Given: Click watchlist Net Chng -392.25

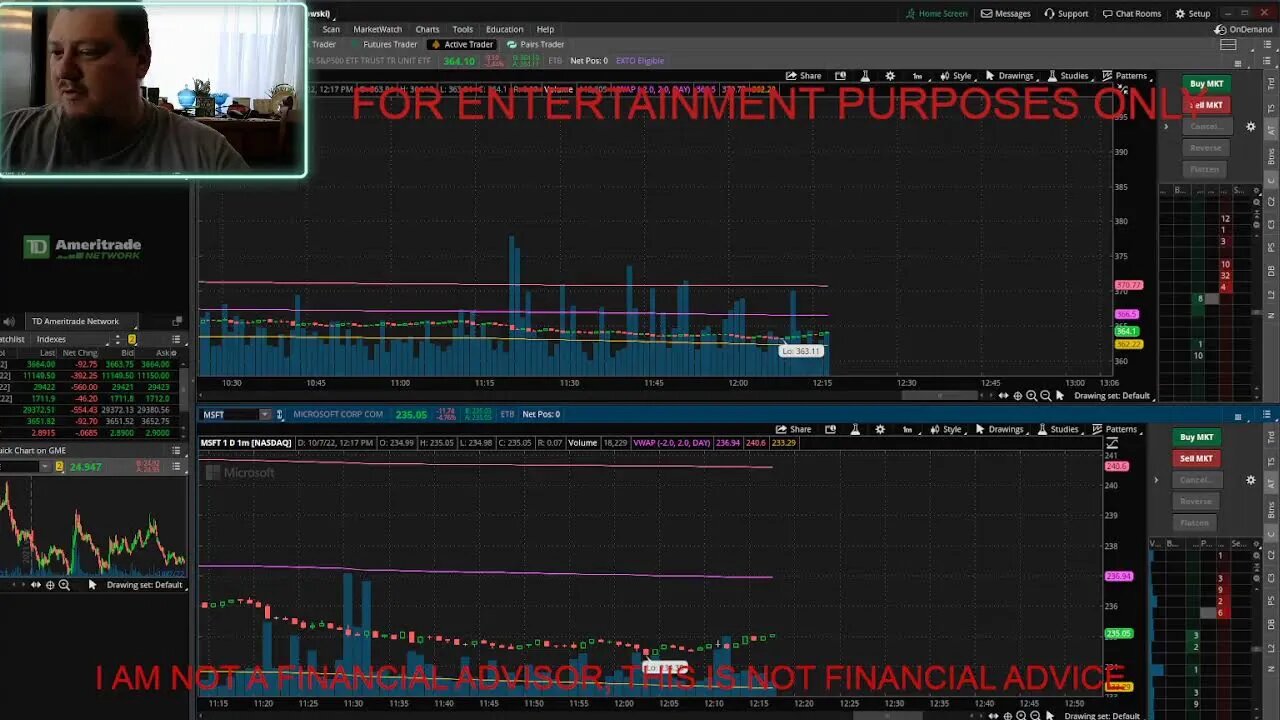Looking at the screenshot, I should [x=83, y=375].
